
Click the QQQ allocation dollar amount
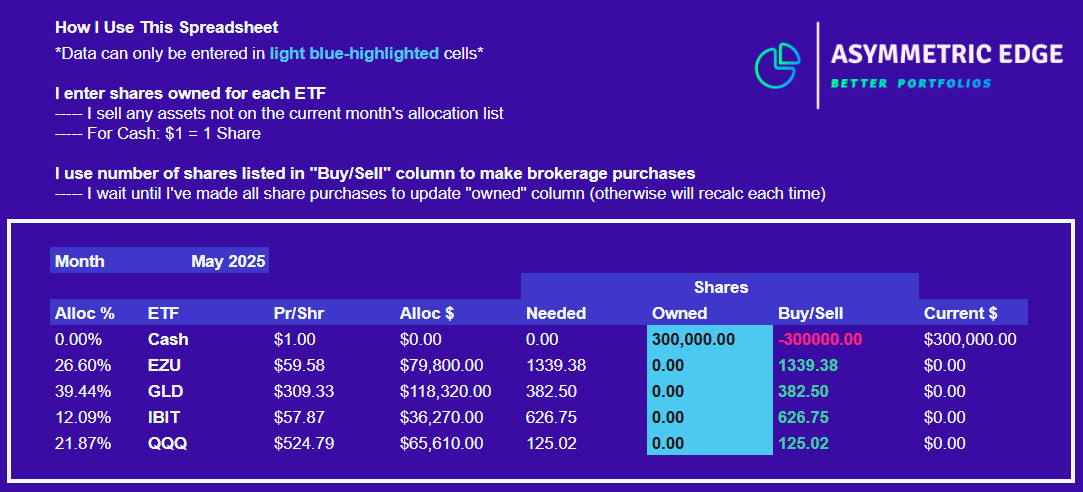pyautogui.click(x=441, y=444)
